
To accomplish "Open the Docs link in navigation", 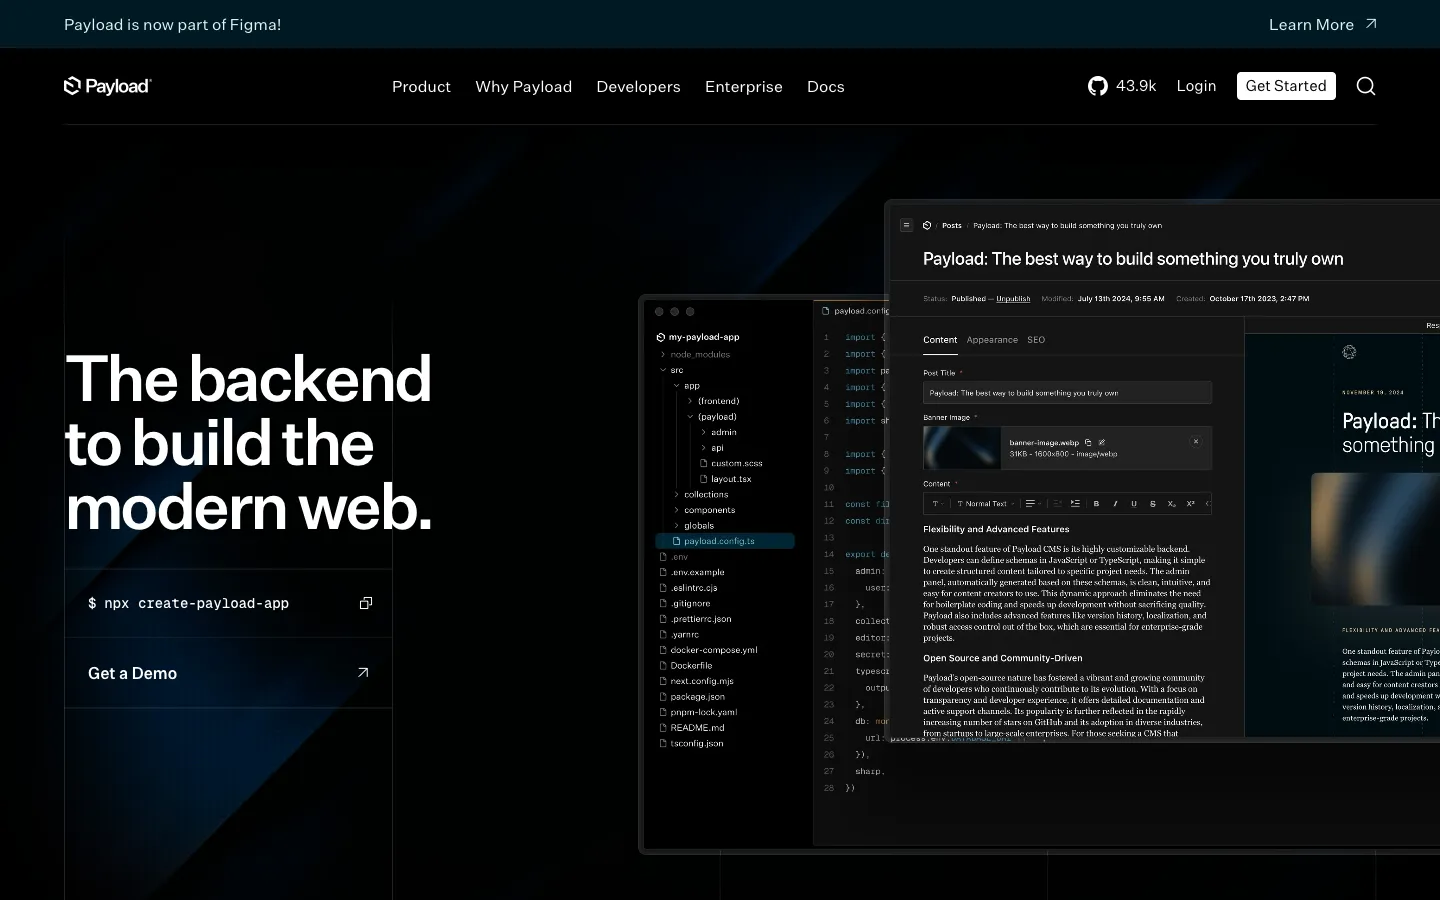I will tap(826, 86).
